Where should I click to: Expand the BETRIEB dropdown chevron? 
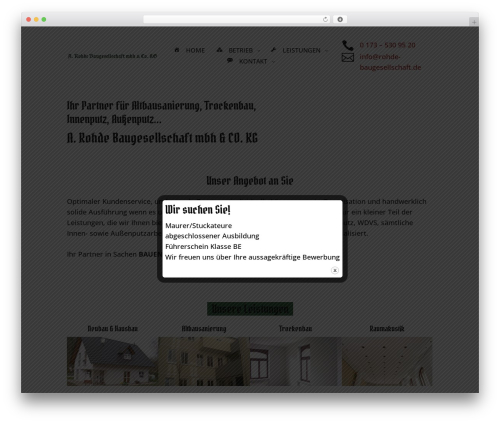259,51
